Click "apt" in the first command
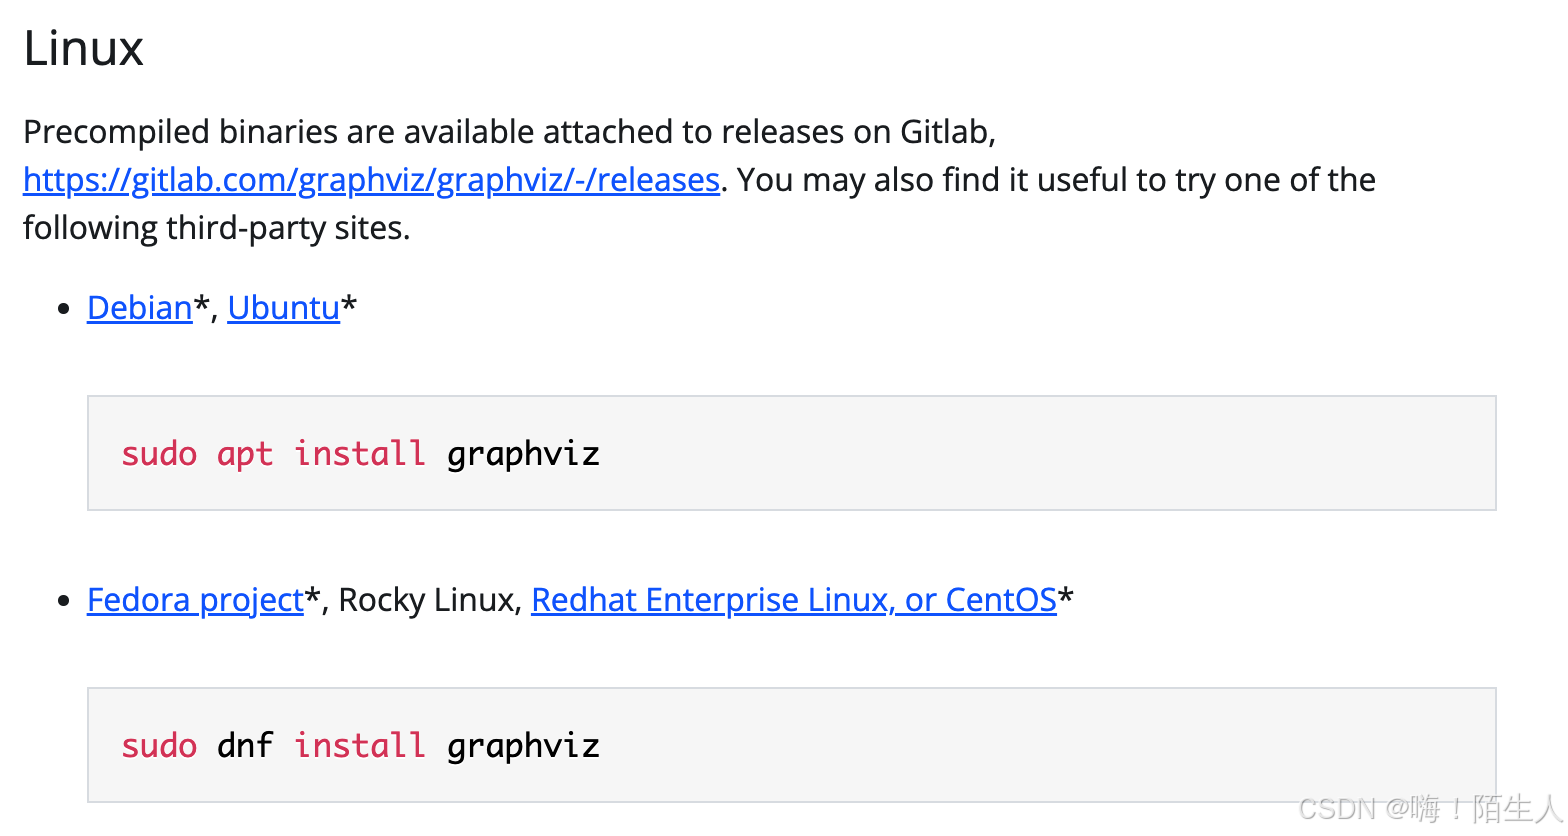The width and height of the screenshot is (1568, 836). (245, 454)
